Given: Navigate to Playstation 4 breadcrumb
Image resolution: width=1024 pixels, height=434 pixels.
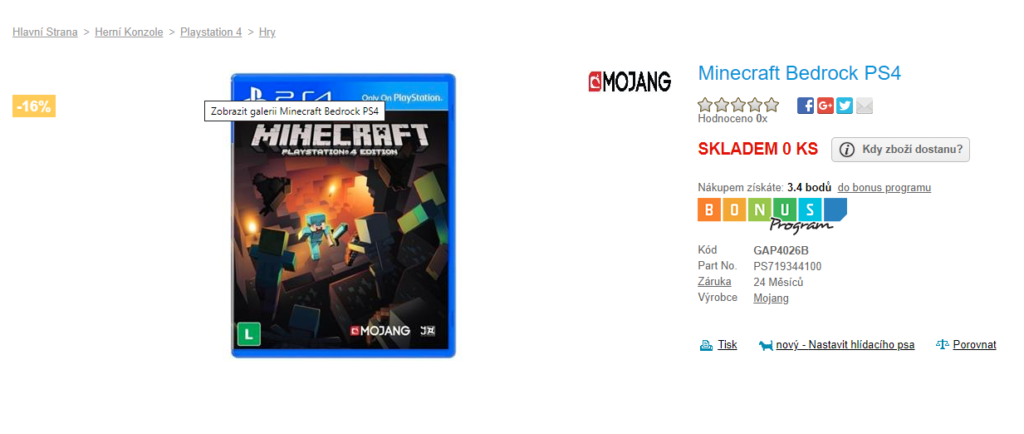Looking at the screenshot, I should pyautogui.click(x=211, y=32).
